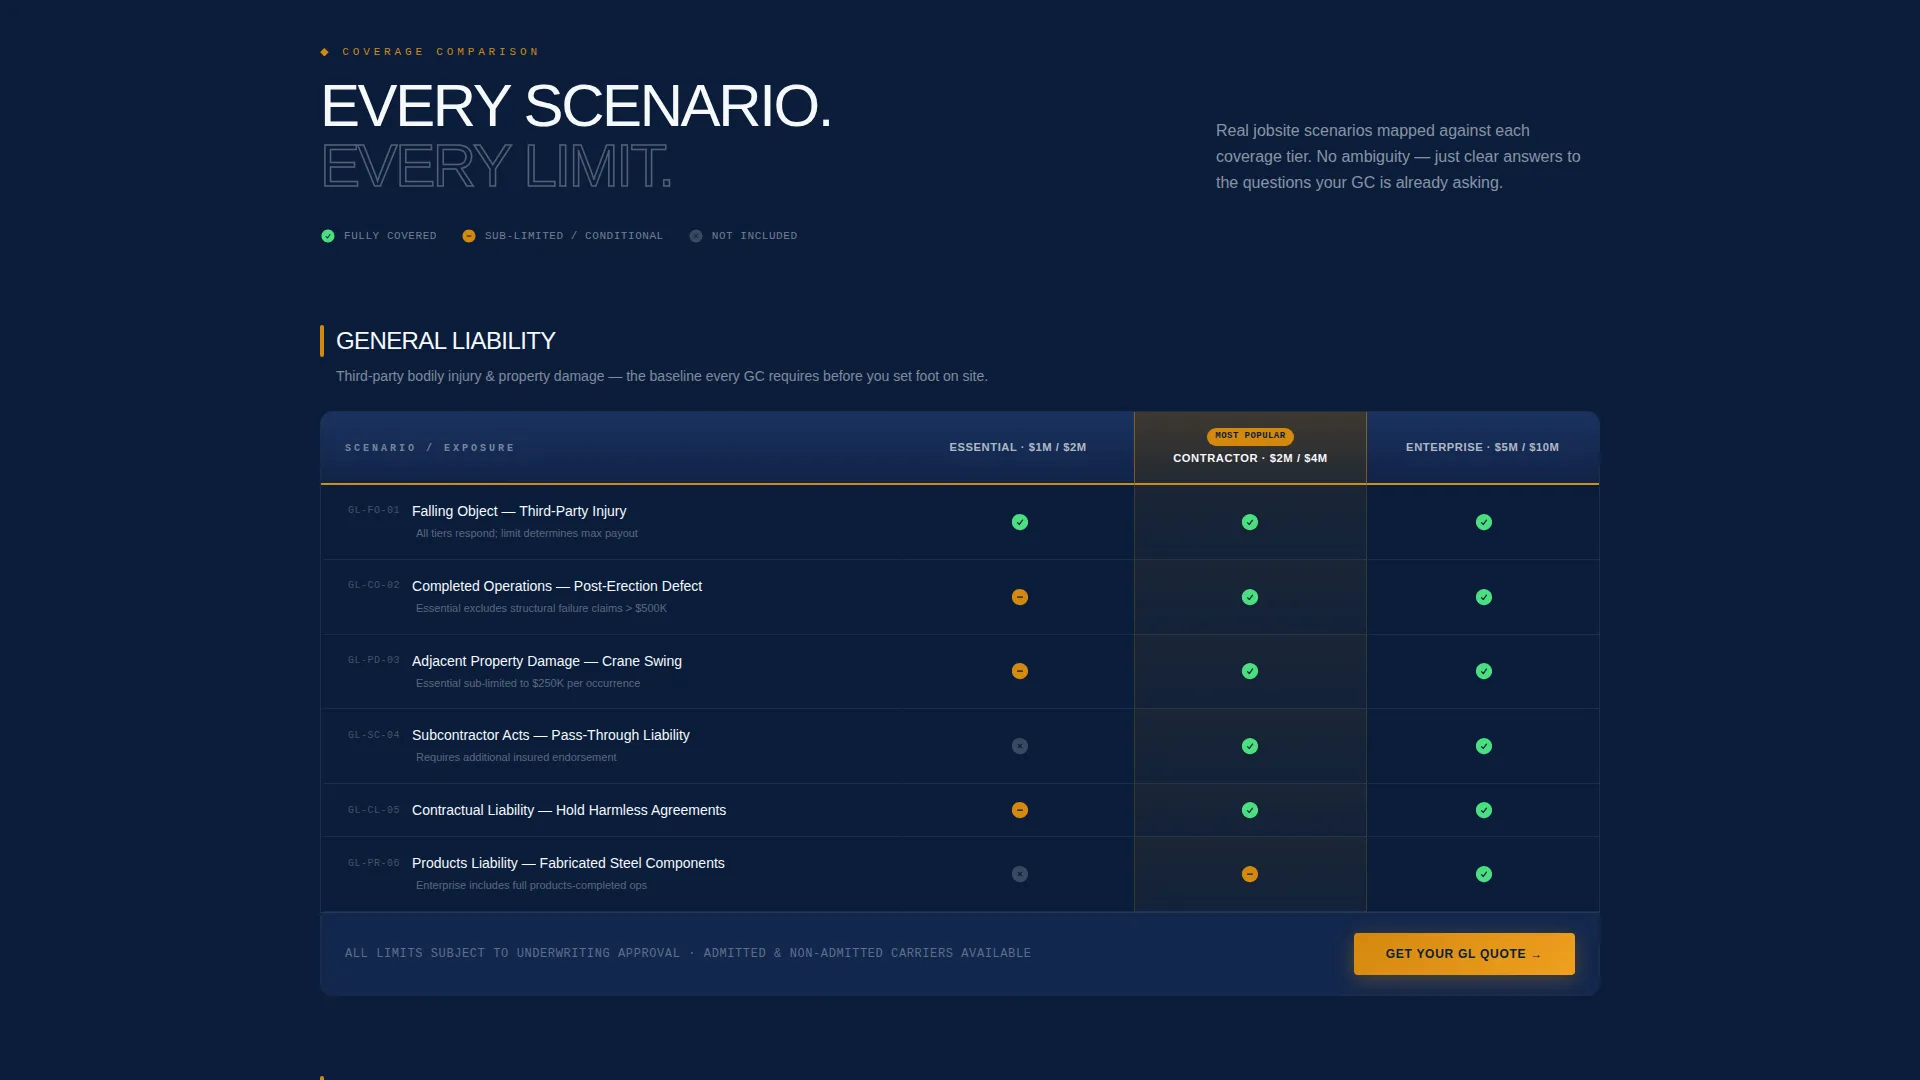1920x1080 pixels.
Task: Click Subcontractor Acts — Pass-Through Liability title
Action: tap(551, 735)
